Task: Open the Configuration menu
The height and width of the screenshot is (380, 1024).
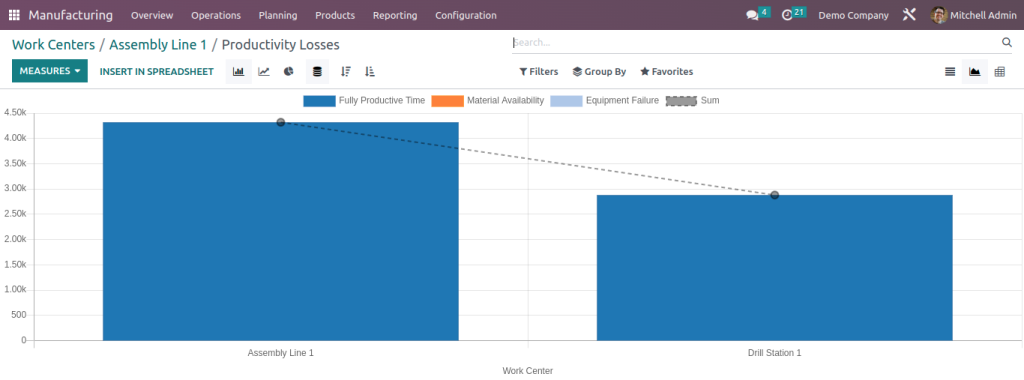Action: (x=466, y=15)
